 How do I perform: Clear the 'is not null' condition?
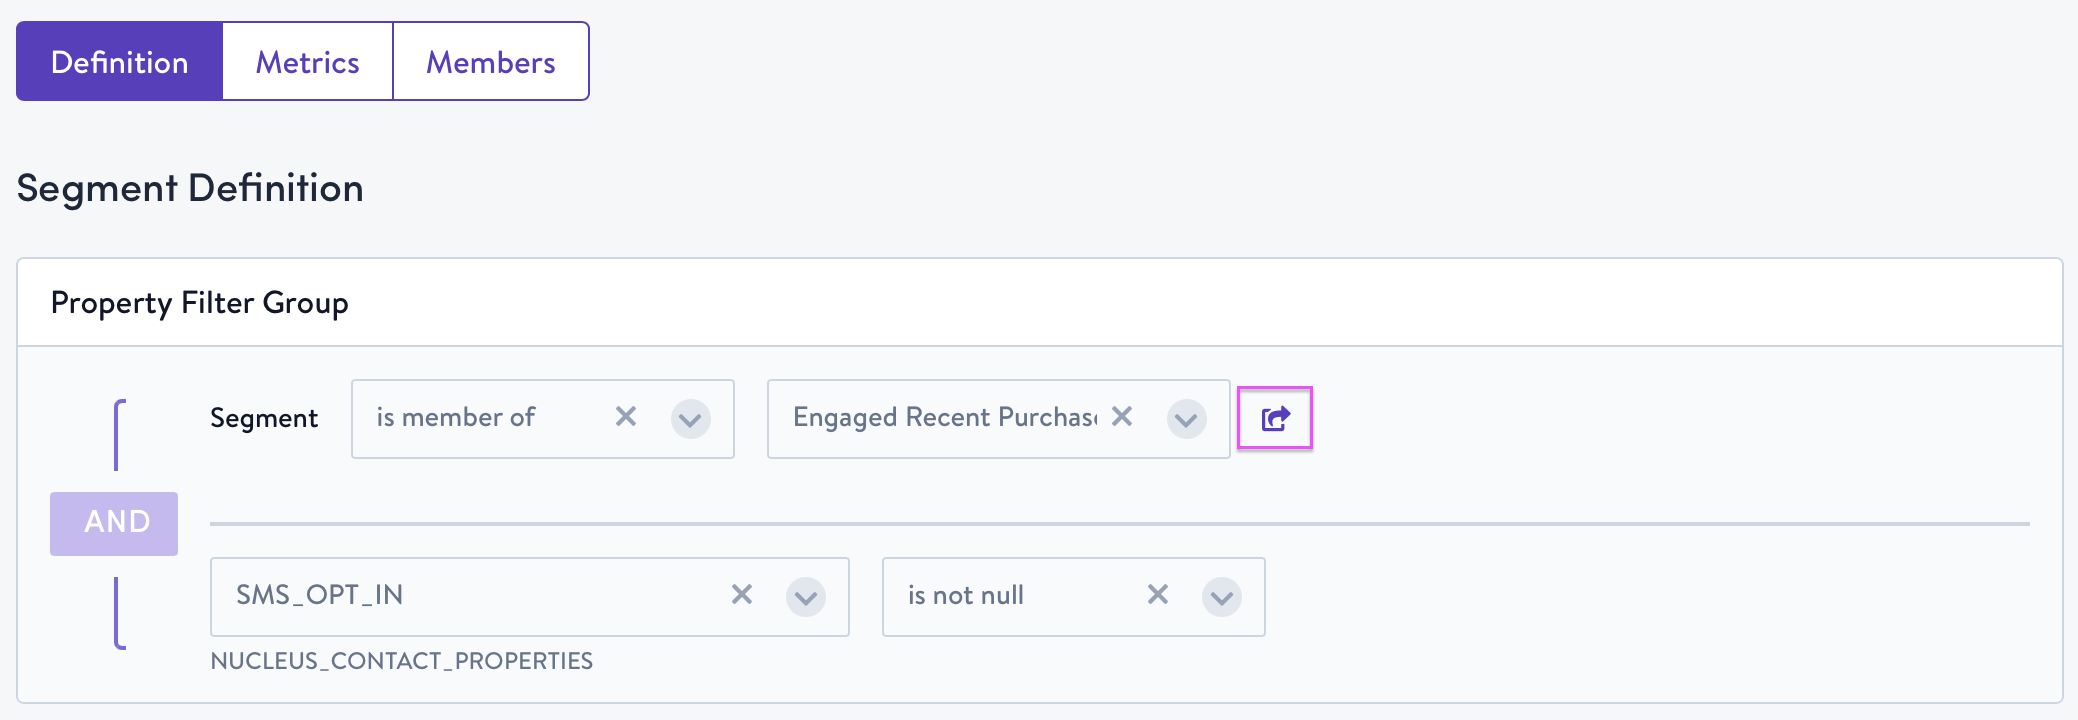[x=1158, y=594]
